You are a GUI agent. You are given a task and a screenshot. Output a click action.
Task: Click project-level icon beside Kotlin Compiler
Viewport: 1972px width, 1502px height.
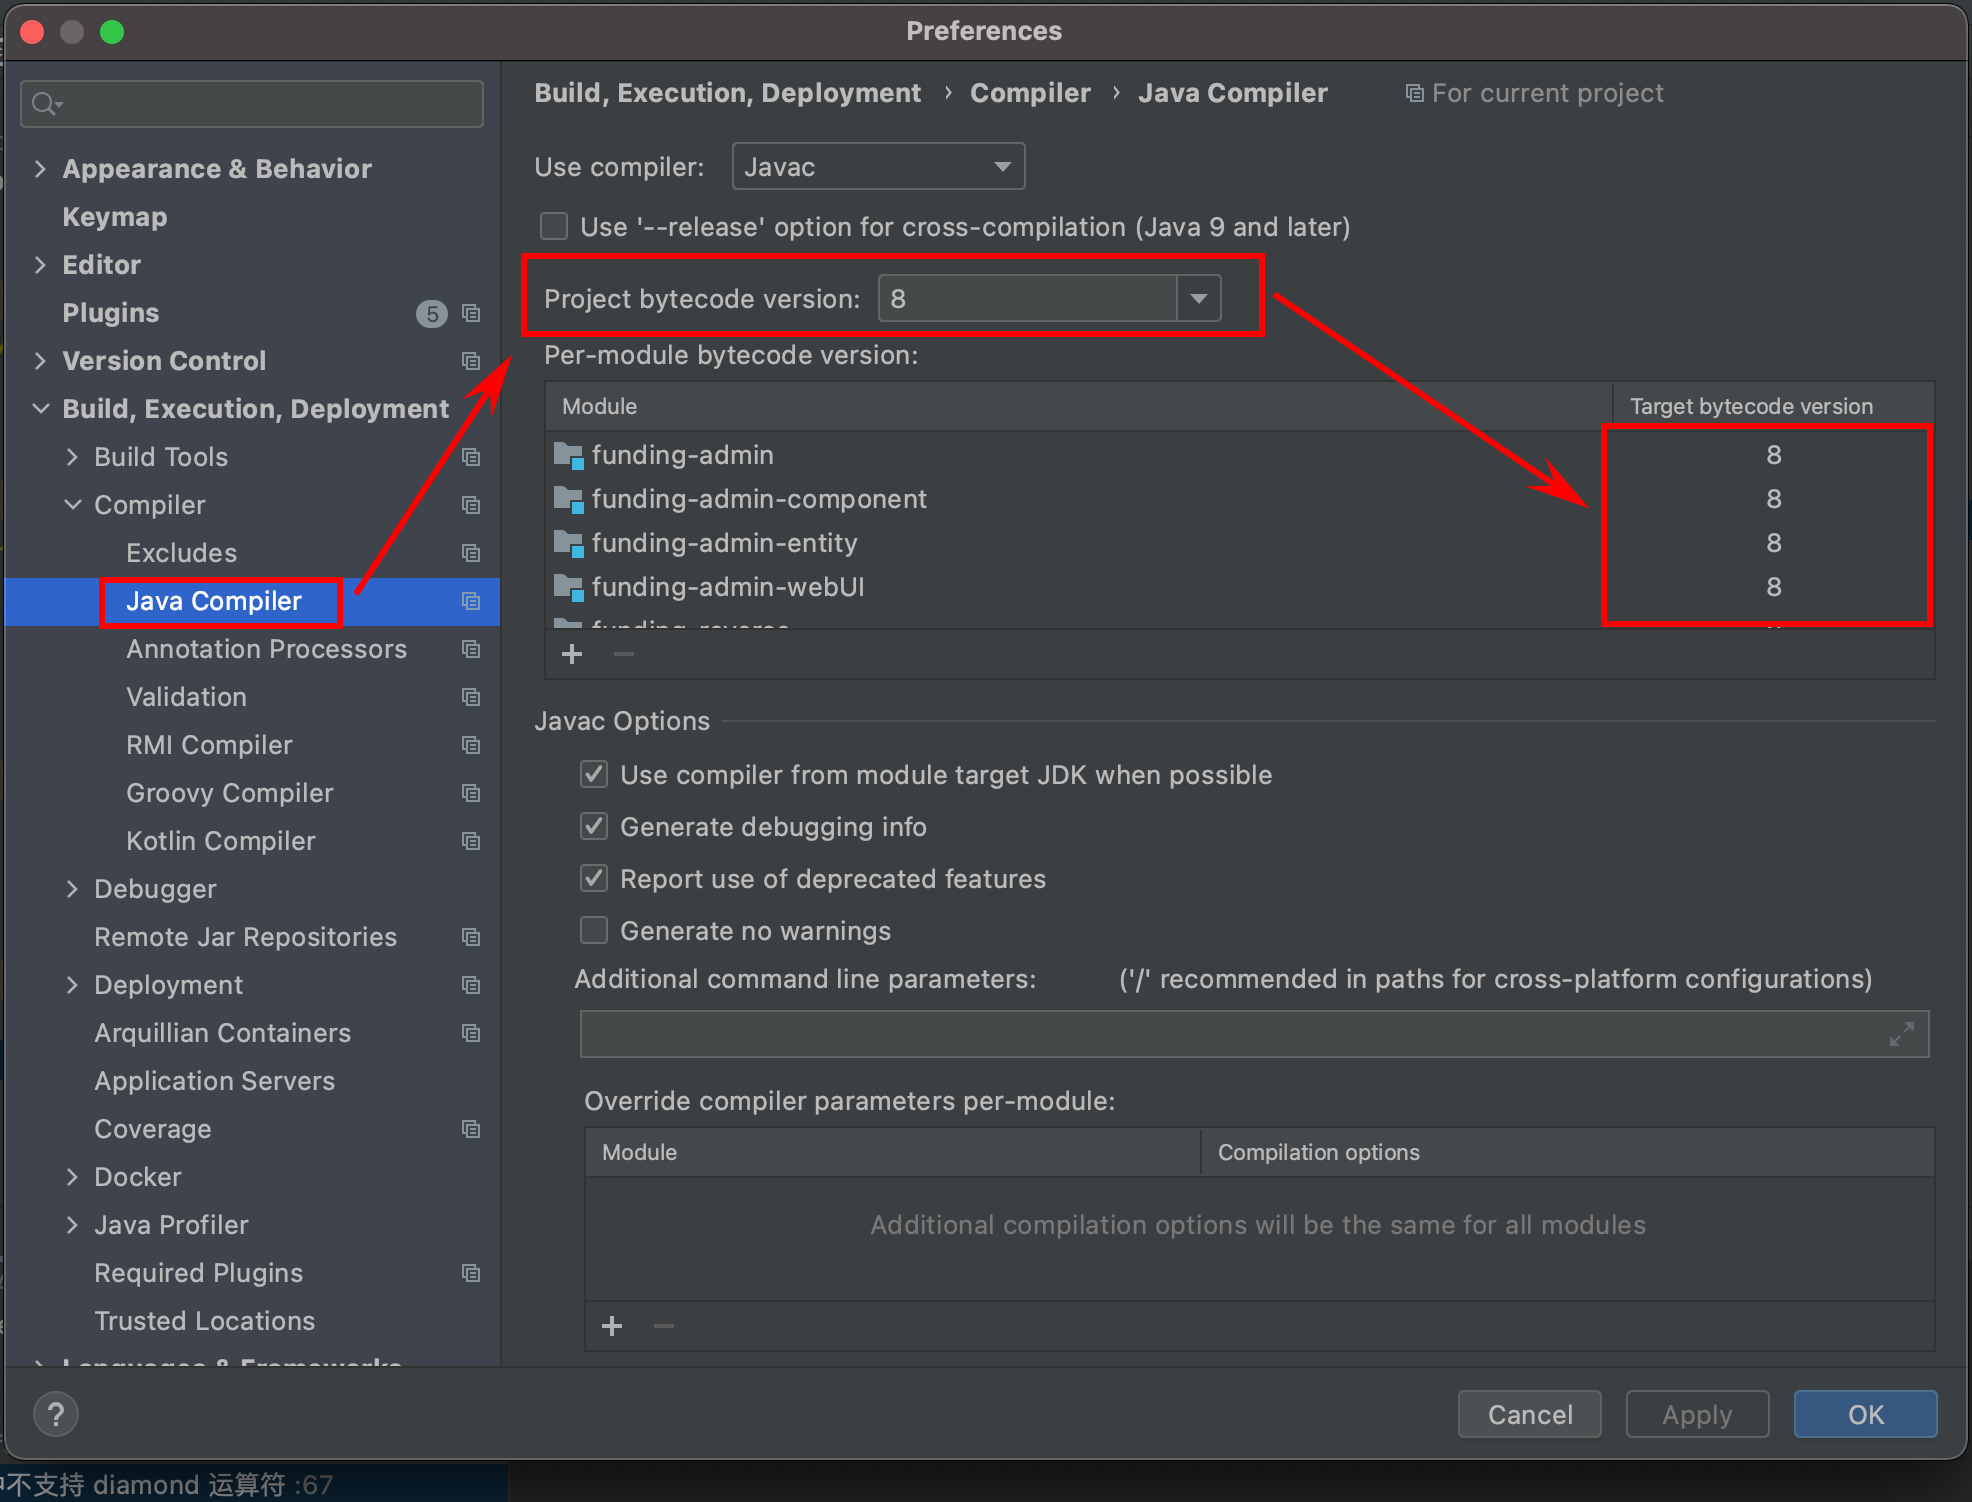tap(471, 841)
